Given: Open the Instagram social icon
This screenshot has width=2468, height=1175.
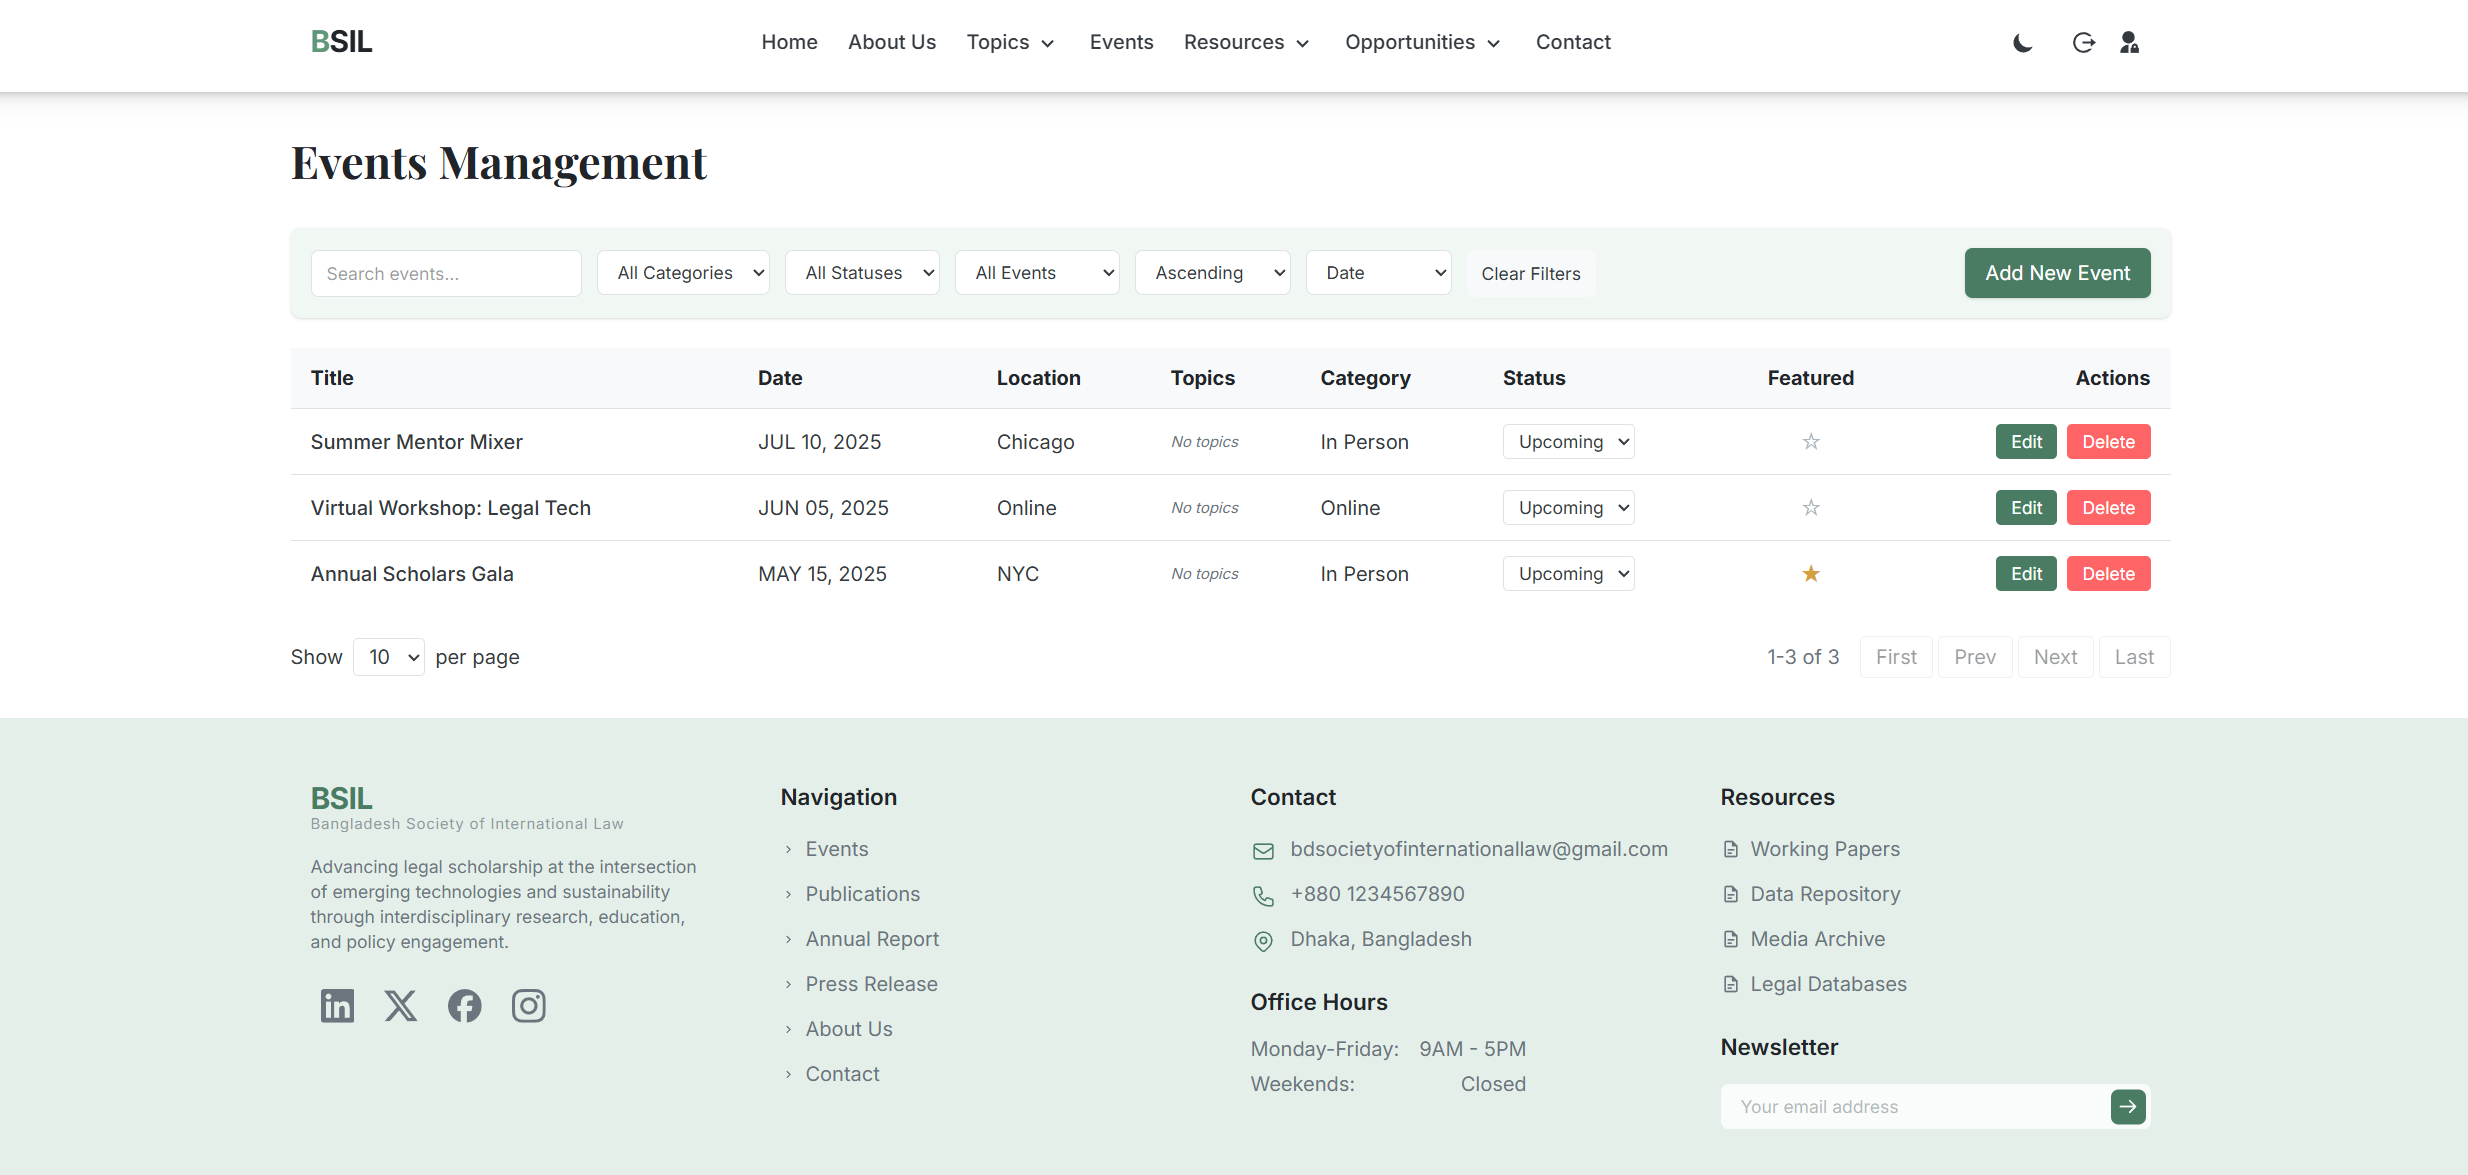Looking at the screenshot, I should tap(528, 1005).
